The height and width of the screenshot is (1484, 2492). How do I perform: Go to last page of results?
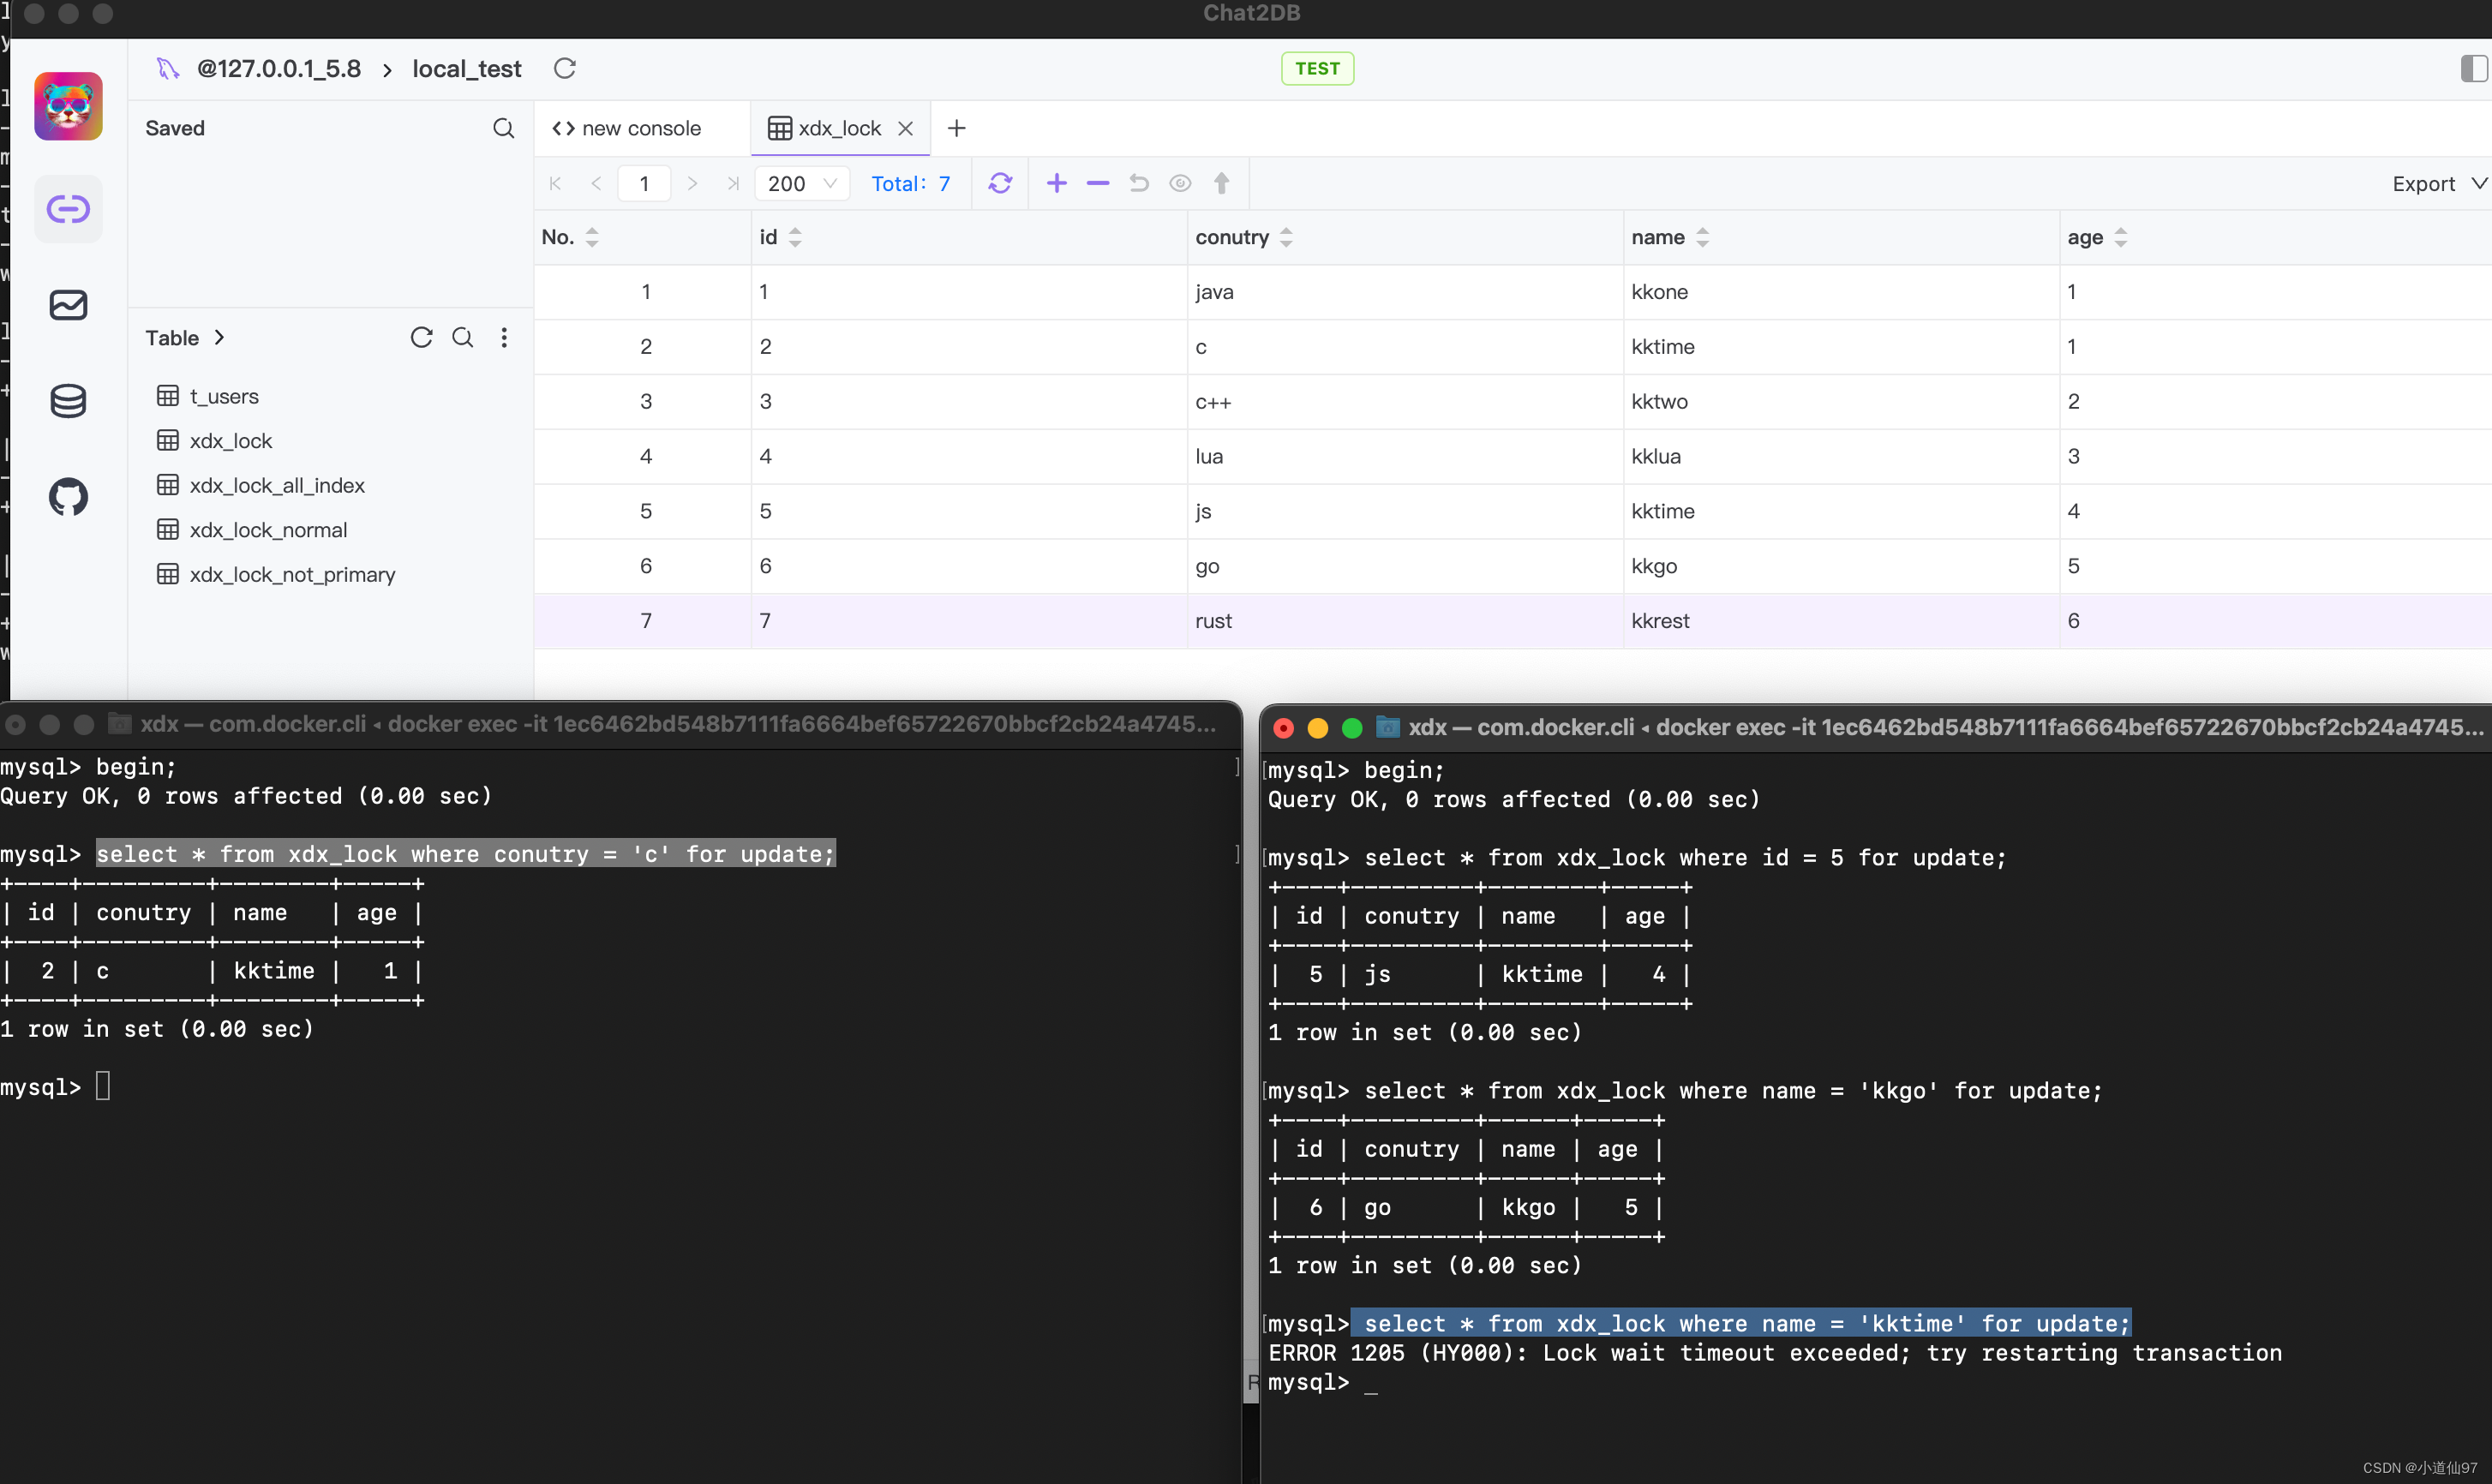733,183
